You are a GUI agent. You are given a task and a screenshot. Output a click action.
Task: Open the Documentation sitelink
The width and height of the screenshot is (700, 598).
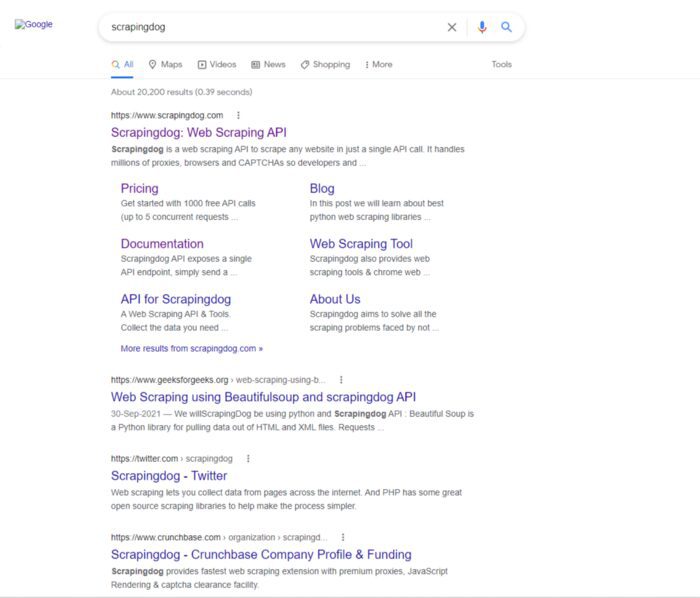point(161,244)
